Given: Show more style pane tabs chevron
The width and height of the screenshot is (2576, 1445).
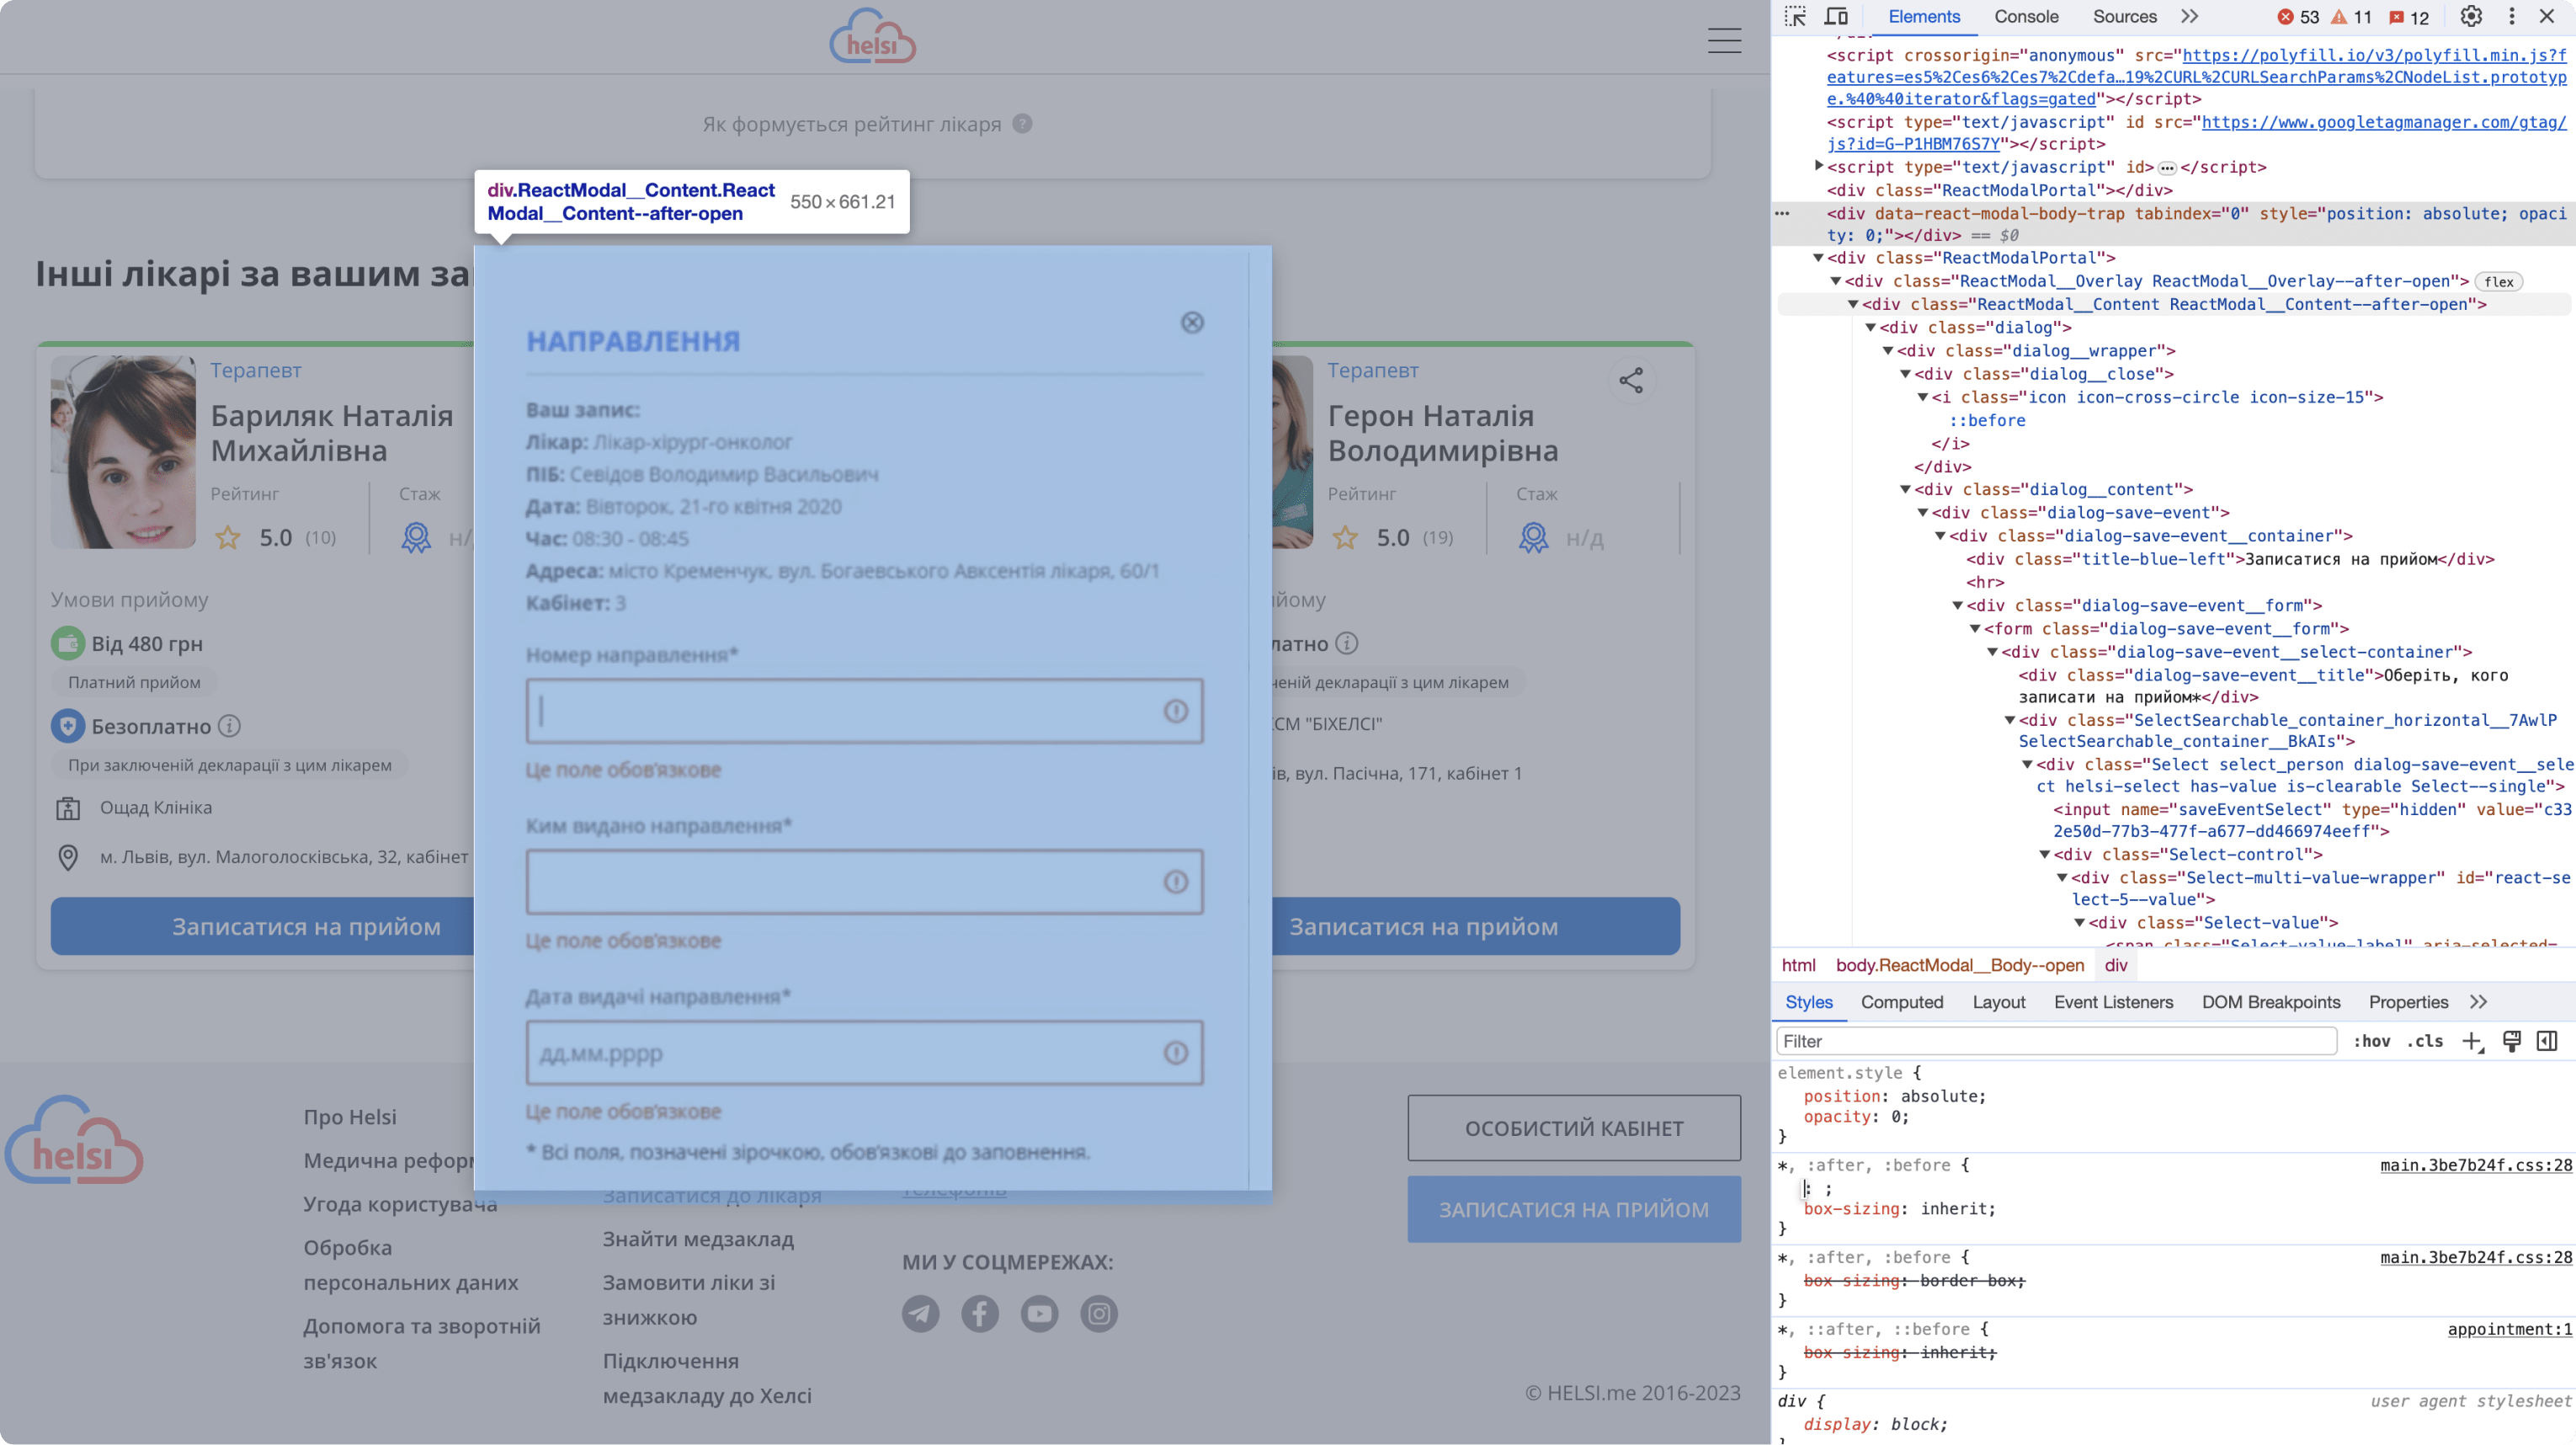Looking at the screenshot, I should tap(2478, 1002).
